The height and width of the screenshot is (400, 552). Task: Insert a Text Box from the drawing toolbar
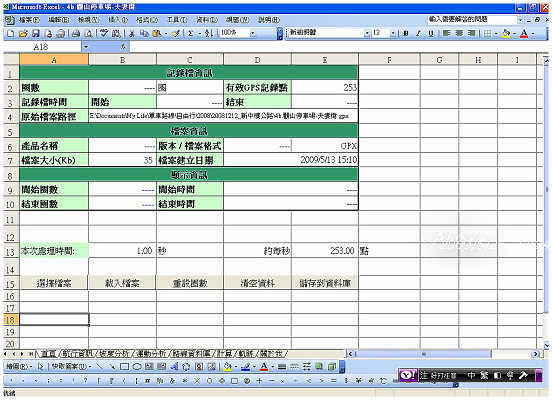(149, 367)
